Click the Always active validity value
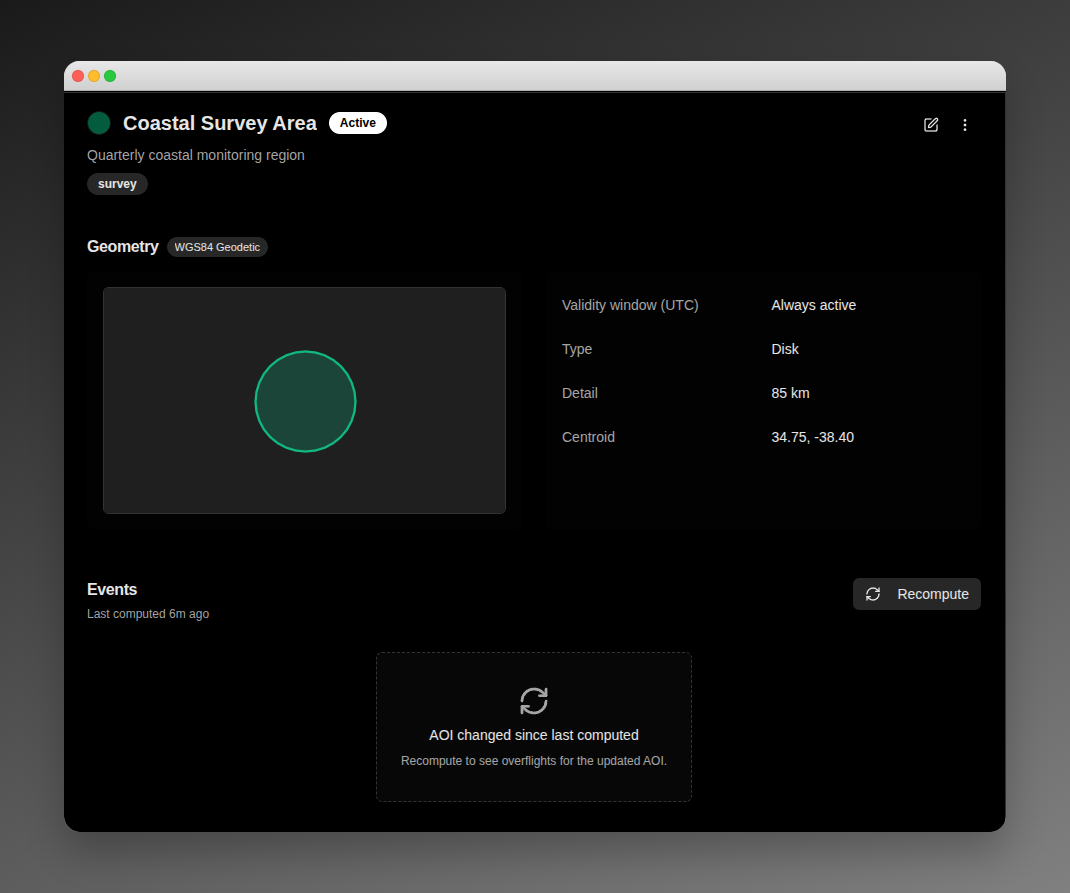The width and height of the screenshot is (1070, 893). tap(813, 306)
